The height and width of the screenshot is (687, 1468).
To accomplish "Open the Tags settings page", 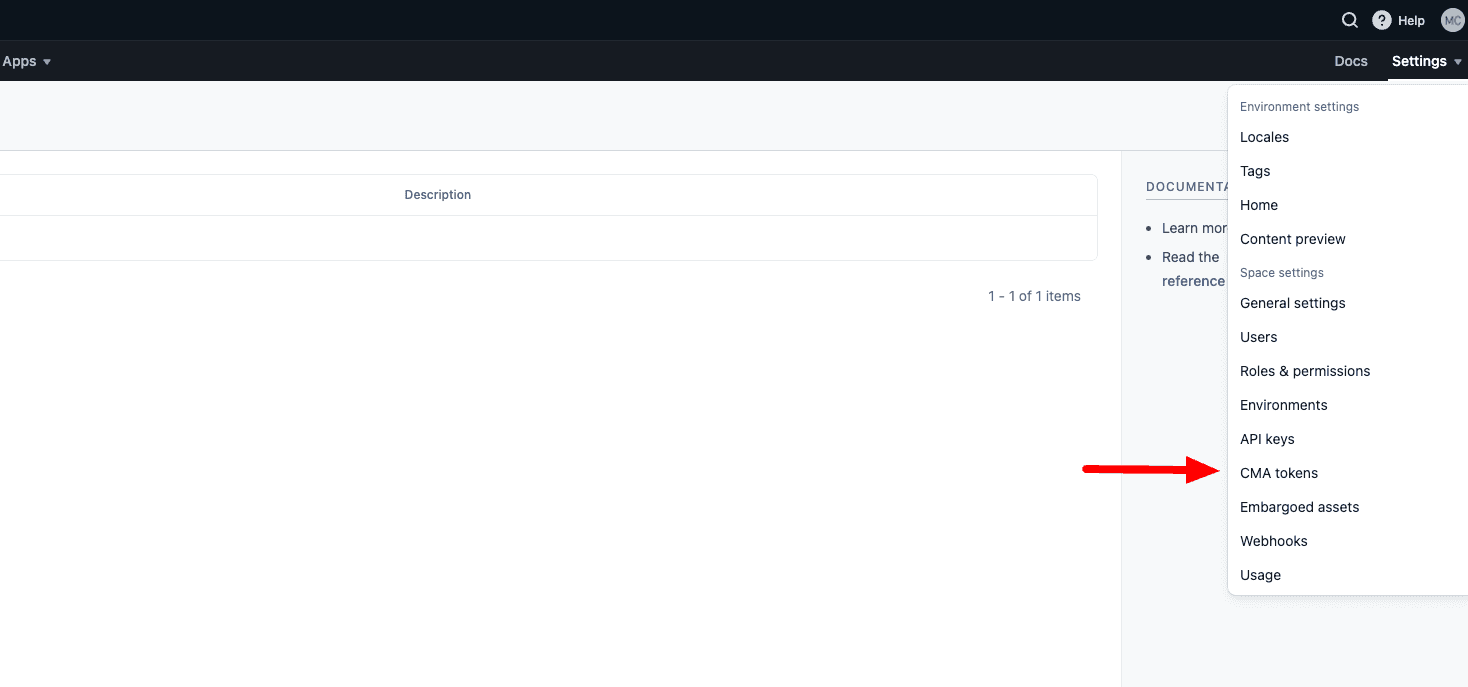I will click(1254, 170).
